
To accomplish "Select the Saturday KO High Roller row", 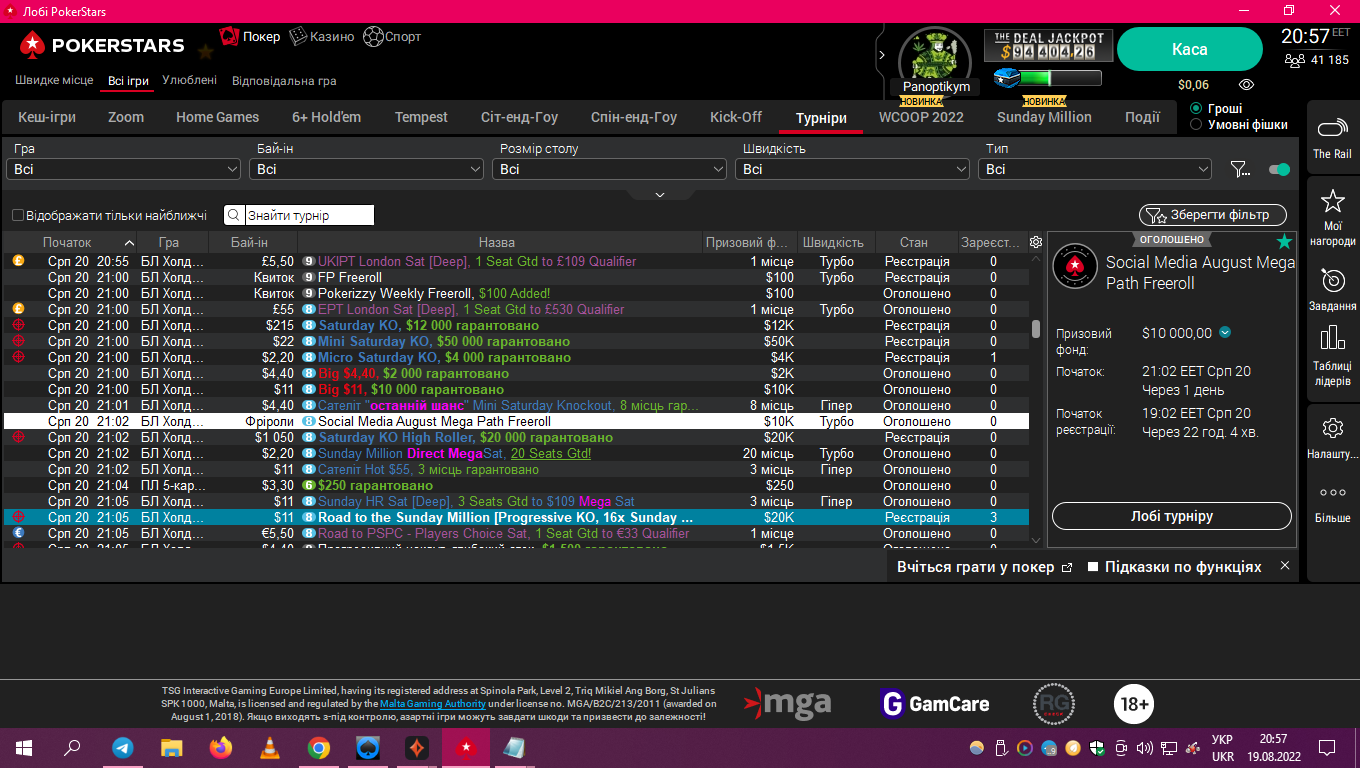I will point(516,437).
